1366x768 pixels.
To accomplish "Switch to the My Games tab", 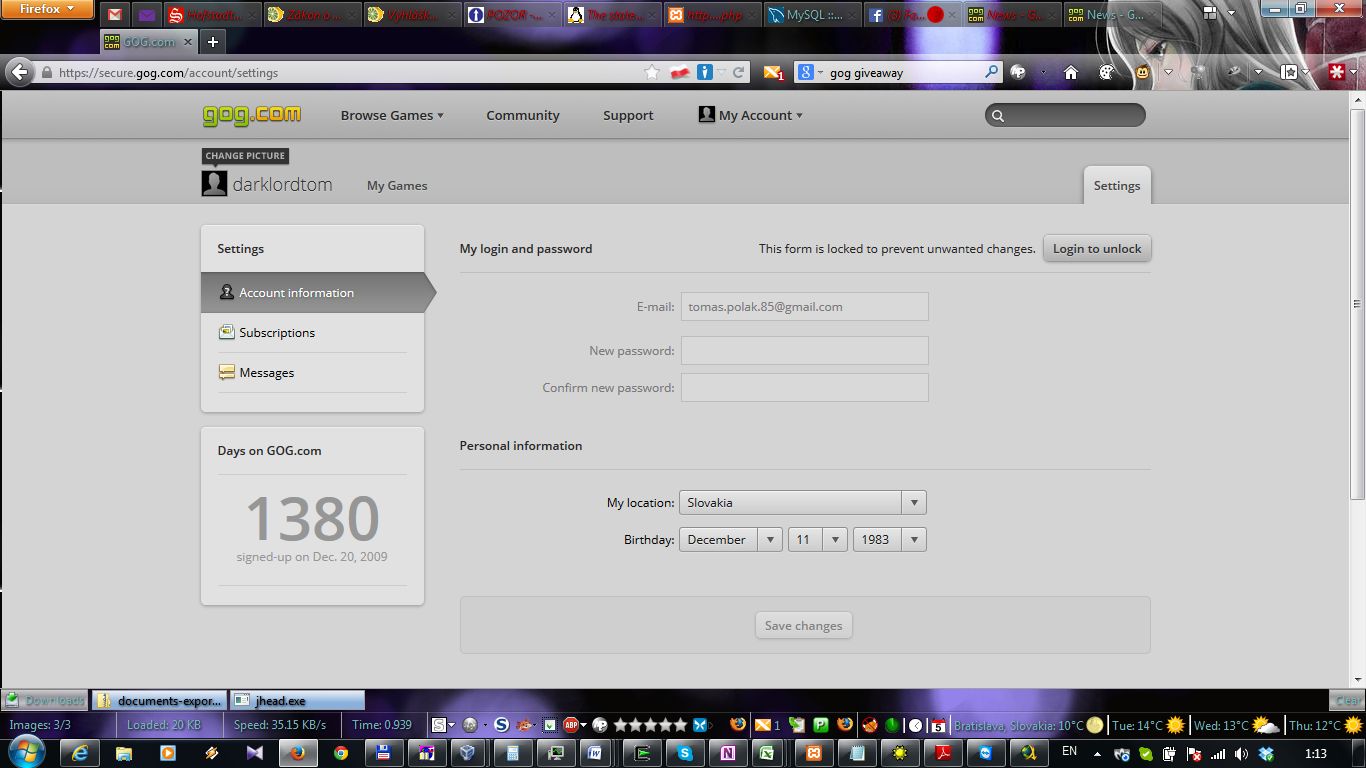I will (x=397, y=185).
